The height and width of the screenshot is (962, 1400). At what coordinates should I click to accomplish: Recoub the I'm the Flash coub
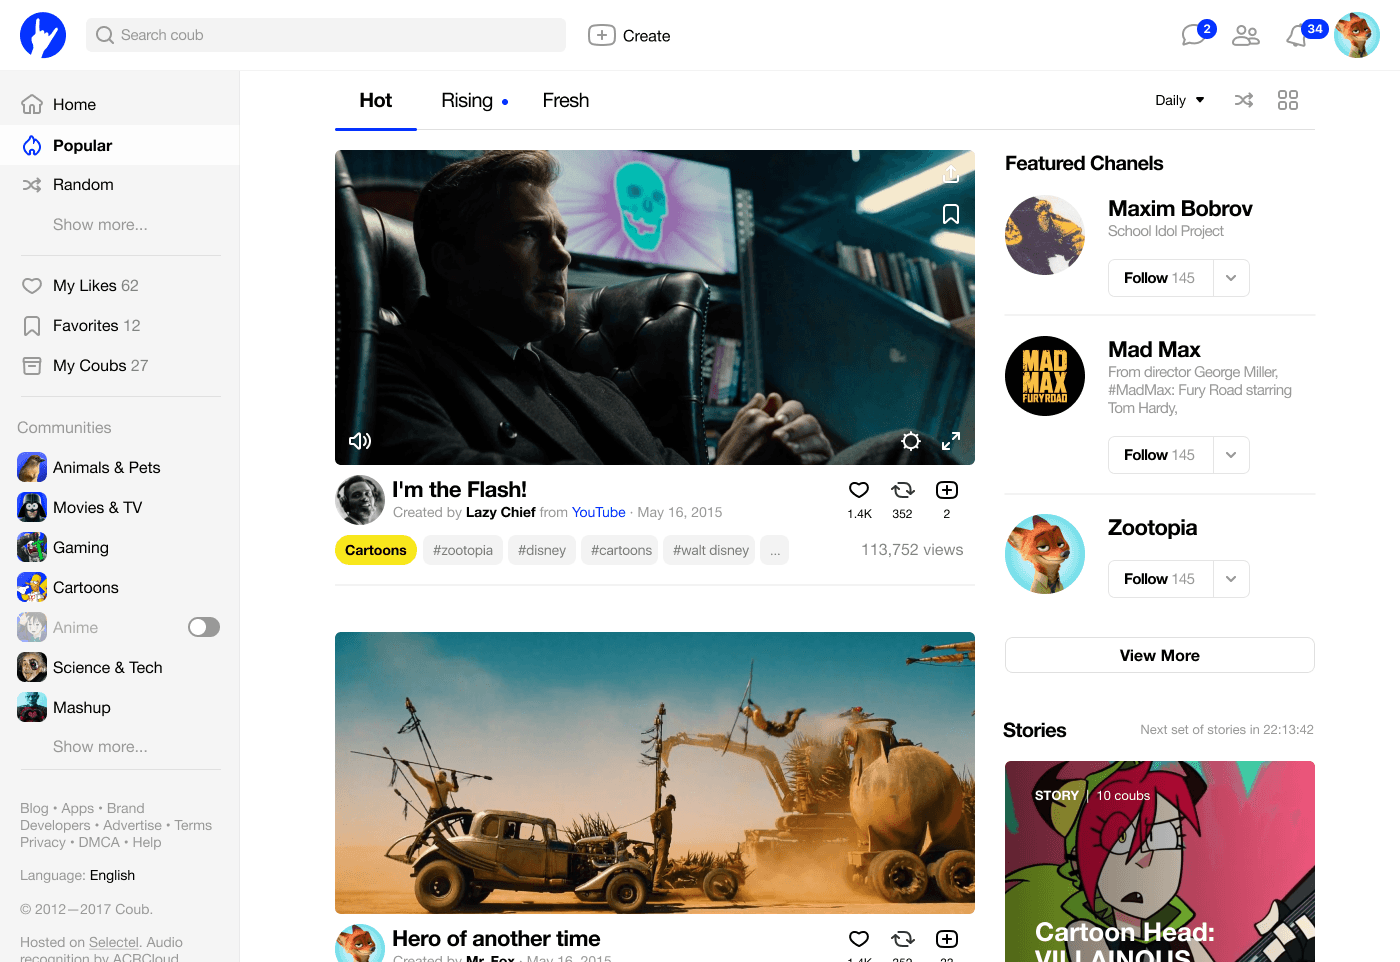point(903,490)
